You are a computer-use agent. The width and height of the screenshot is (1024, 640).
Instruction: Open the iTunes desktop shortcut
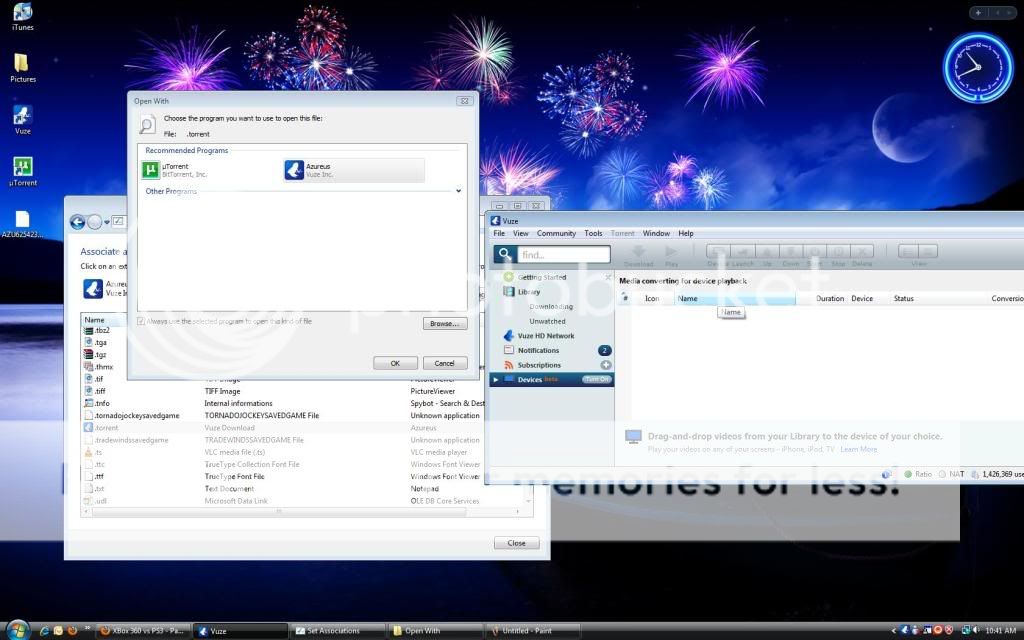[22, 12]
